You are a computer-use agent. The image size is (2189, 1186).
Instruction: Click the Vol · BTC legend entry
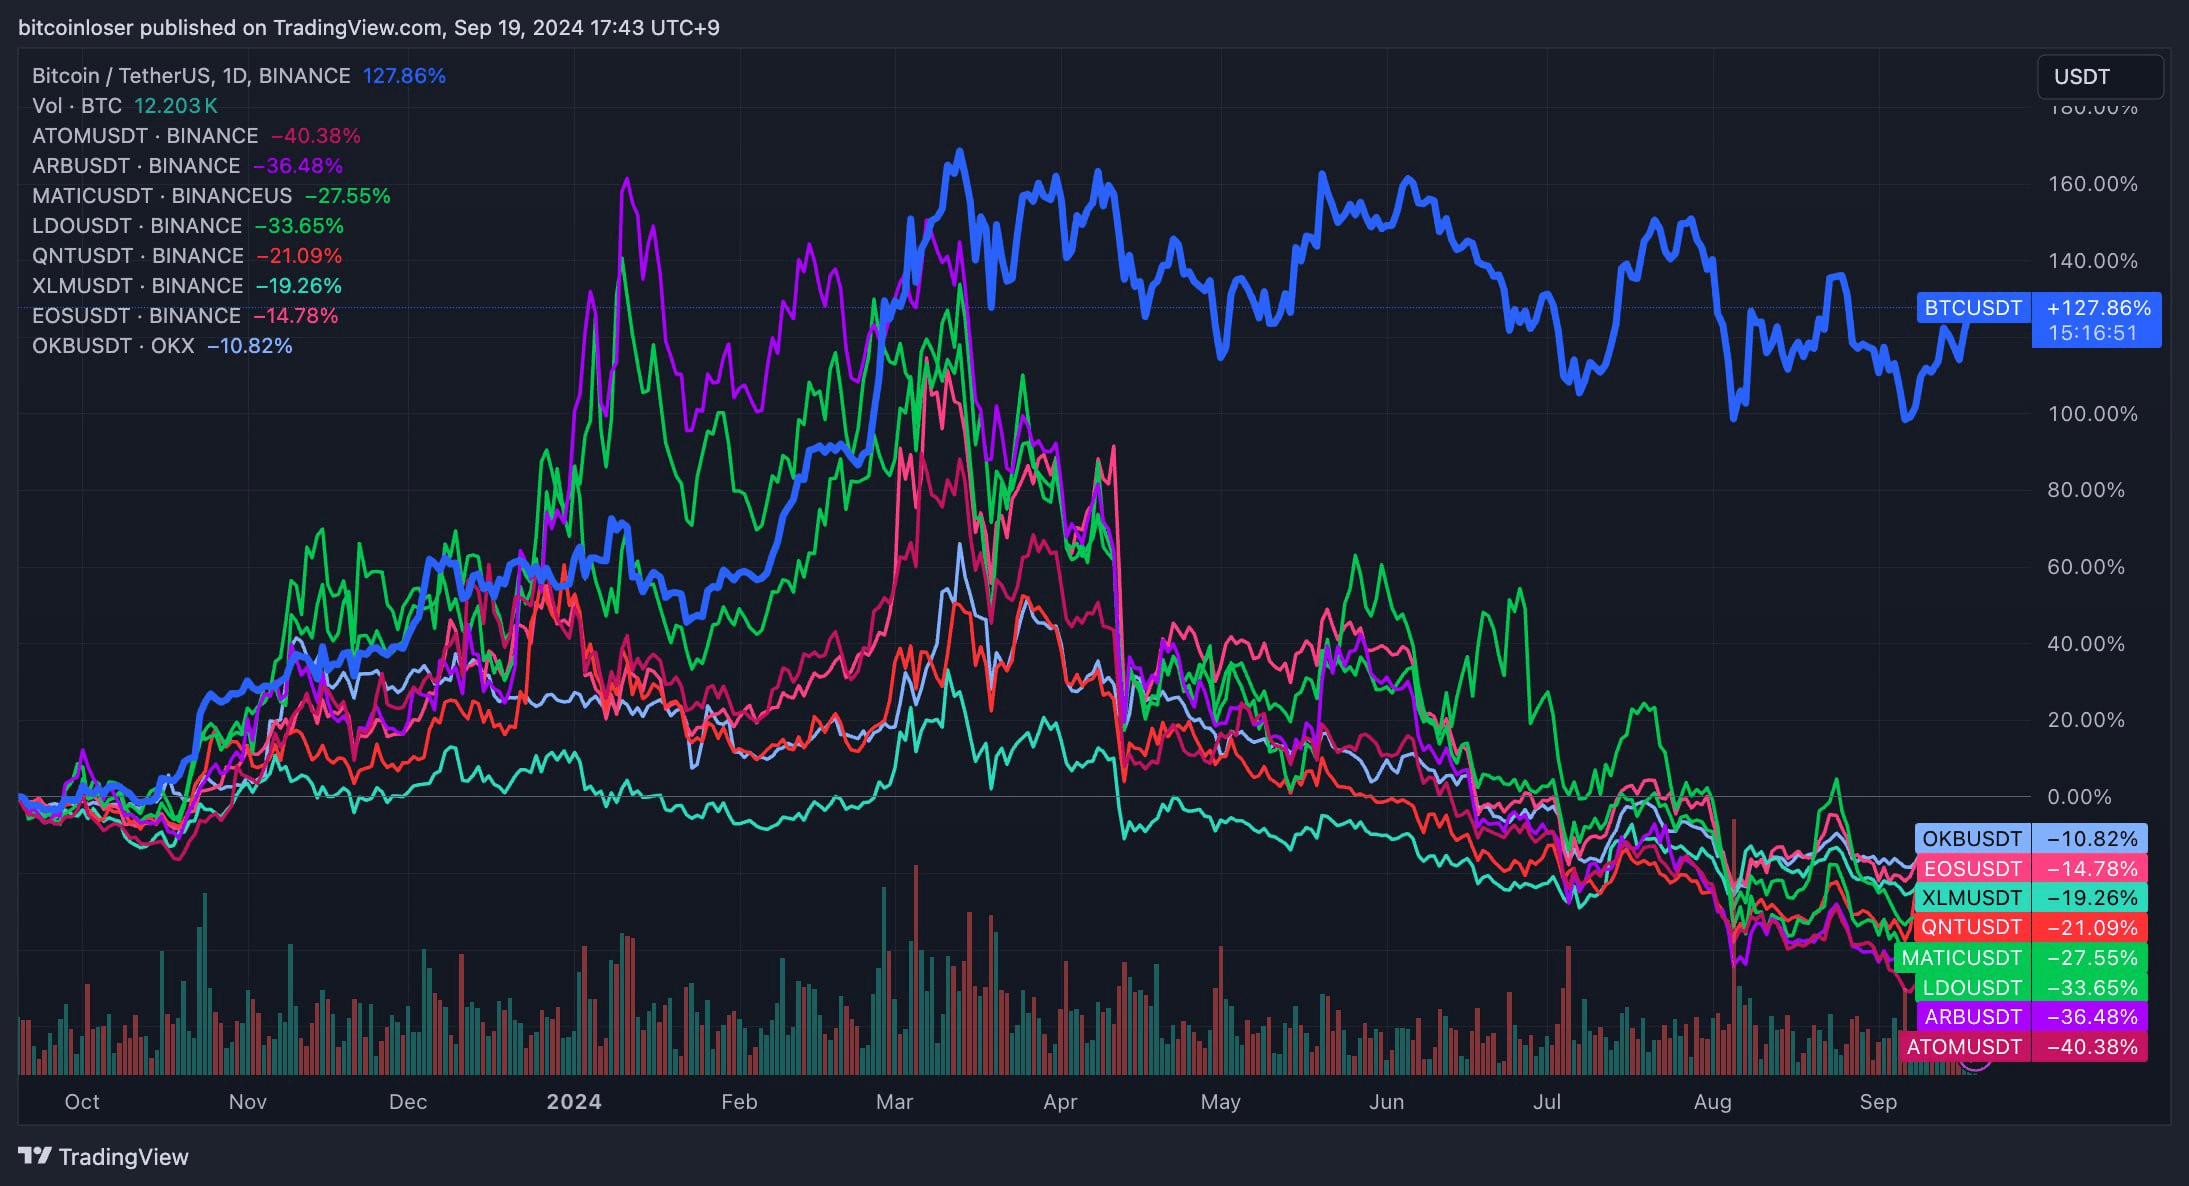coord(77,106)
